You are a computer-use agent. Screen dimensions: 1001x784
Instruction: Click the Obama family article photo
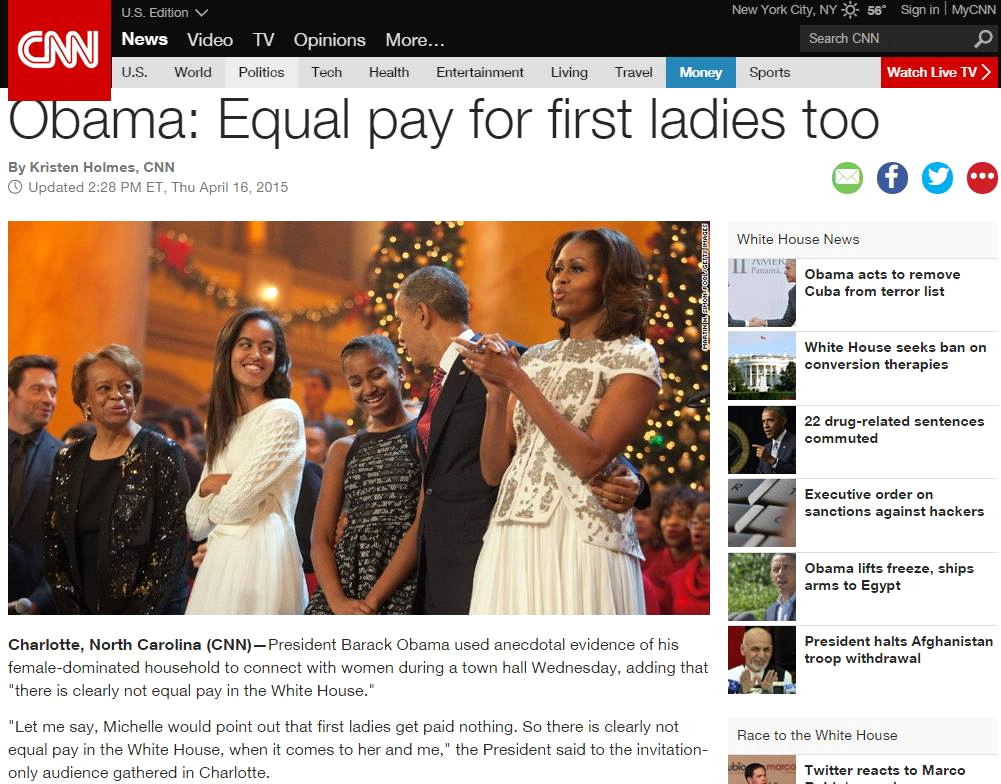point(359,418)
